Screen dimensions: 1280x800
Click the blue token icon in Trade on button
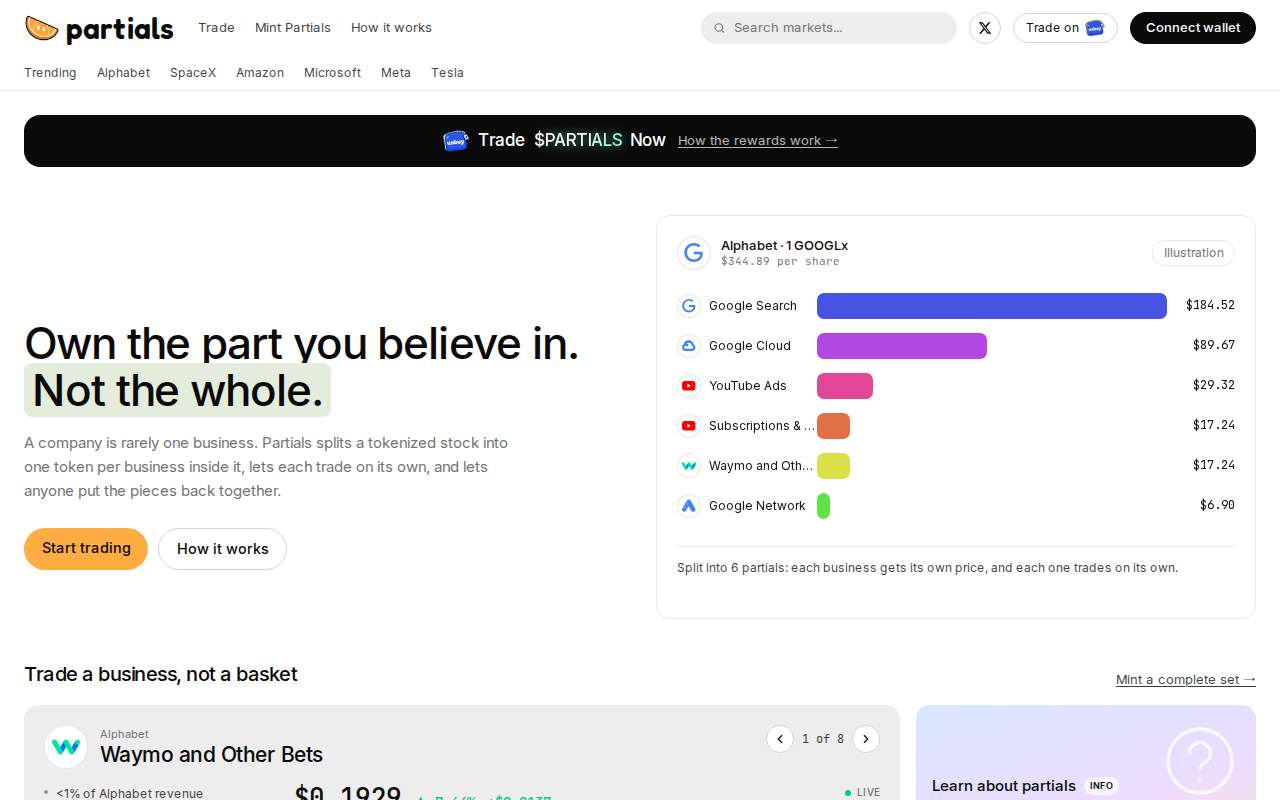tap(1095, 28)
